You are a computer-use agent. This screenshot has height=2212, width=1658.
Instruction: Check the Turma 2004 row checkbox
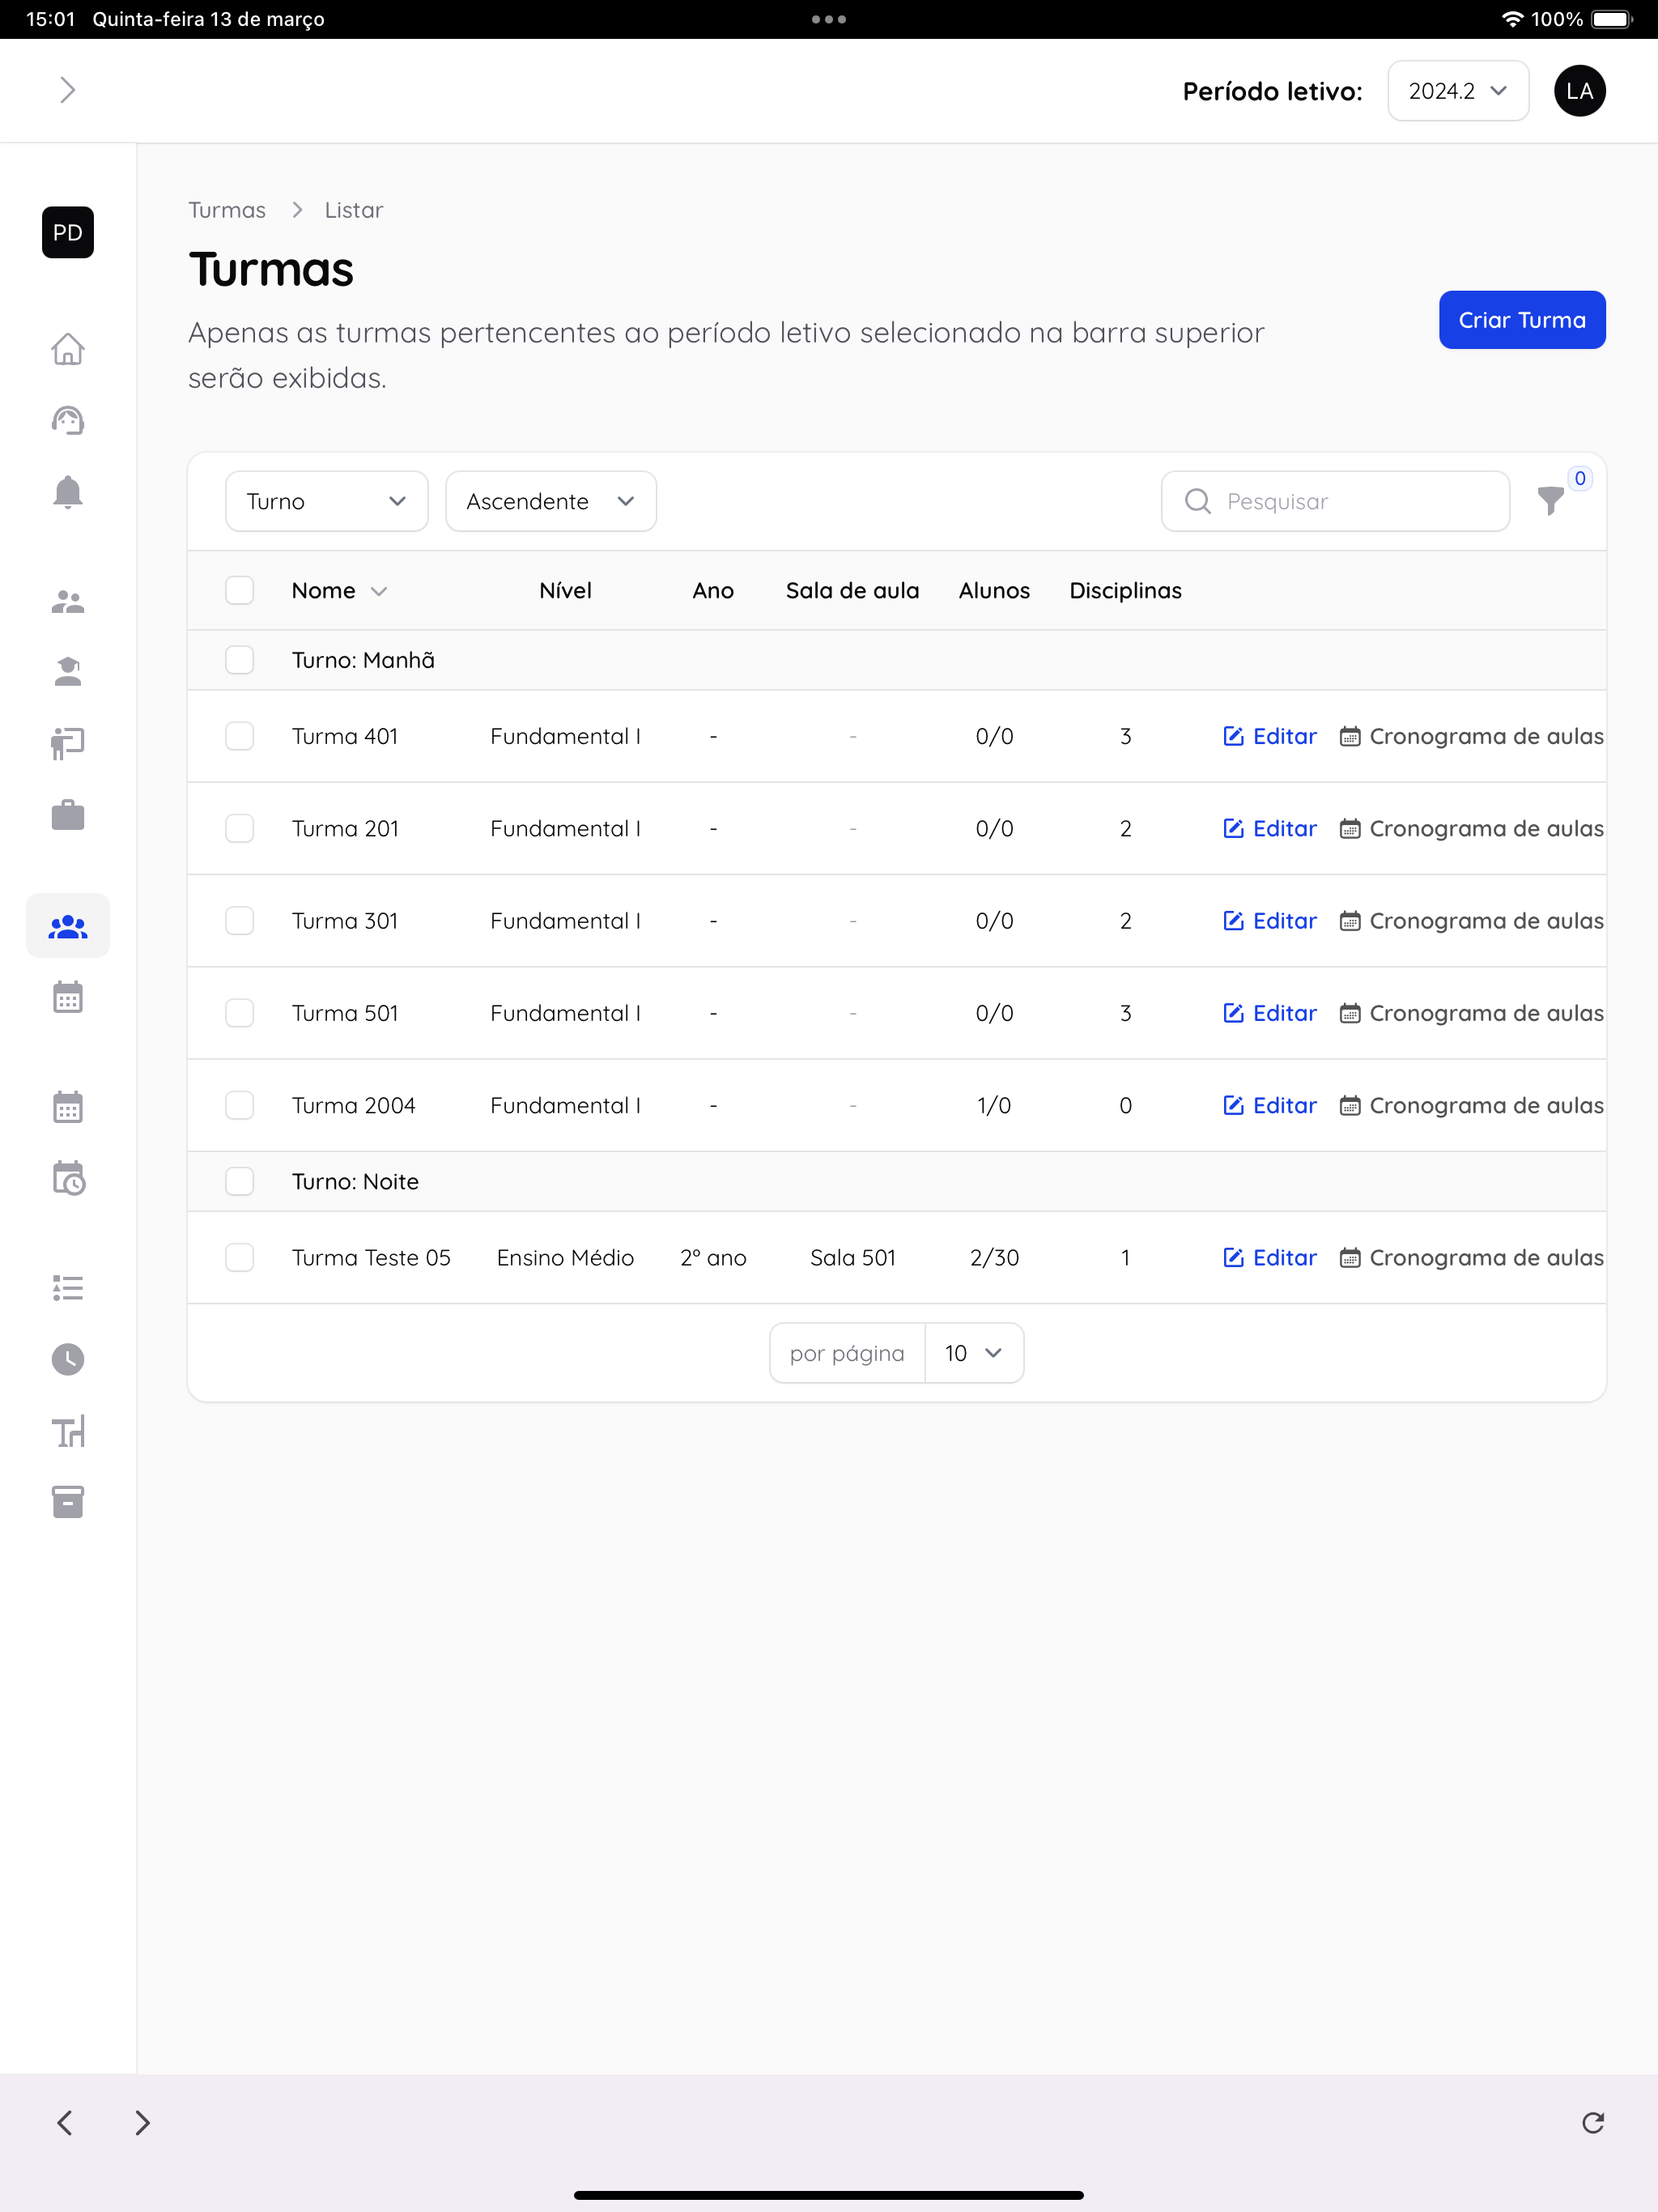239,1105
